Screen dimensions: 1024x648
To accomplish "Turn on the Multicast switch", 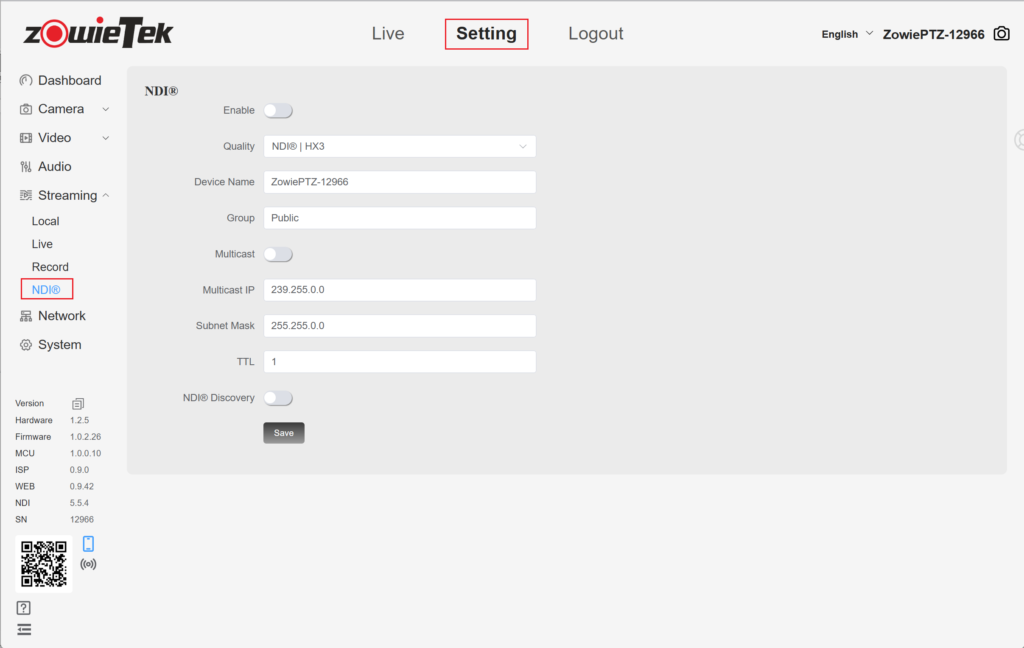I will point(278,255).
